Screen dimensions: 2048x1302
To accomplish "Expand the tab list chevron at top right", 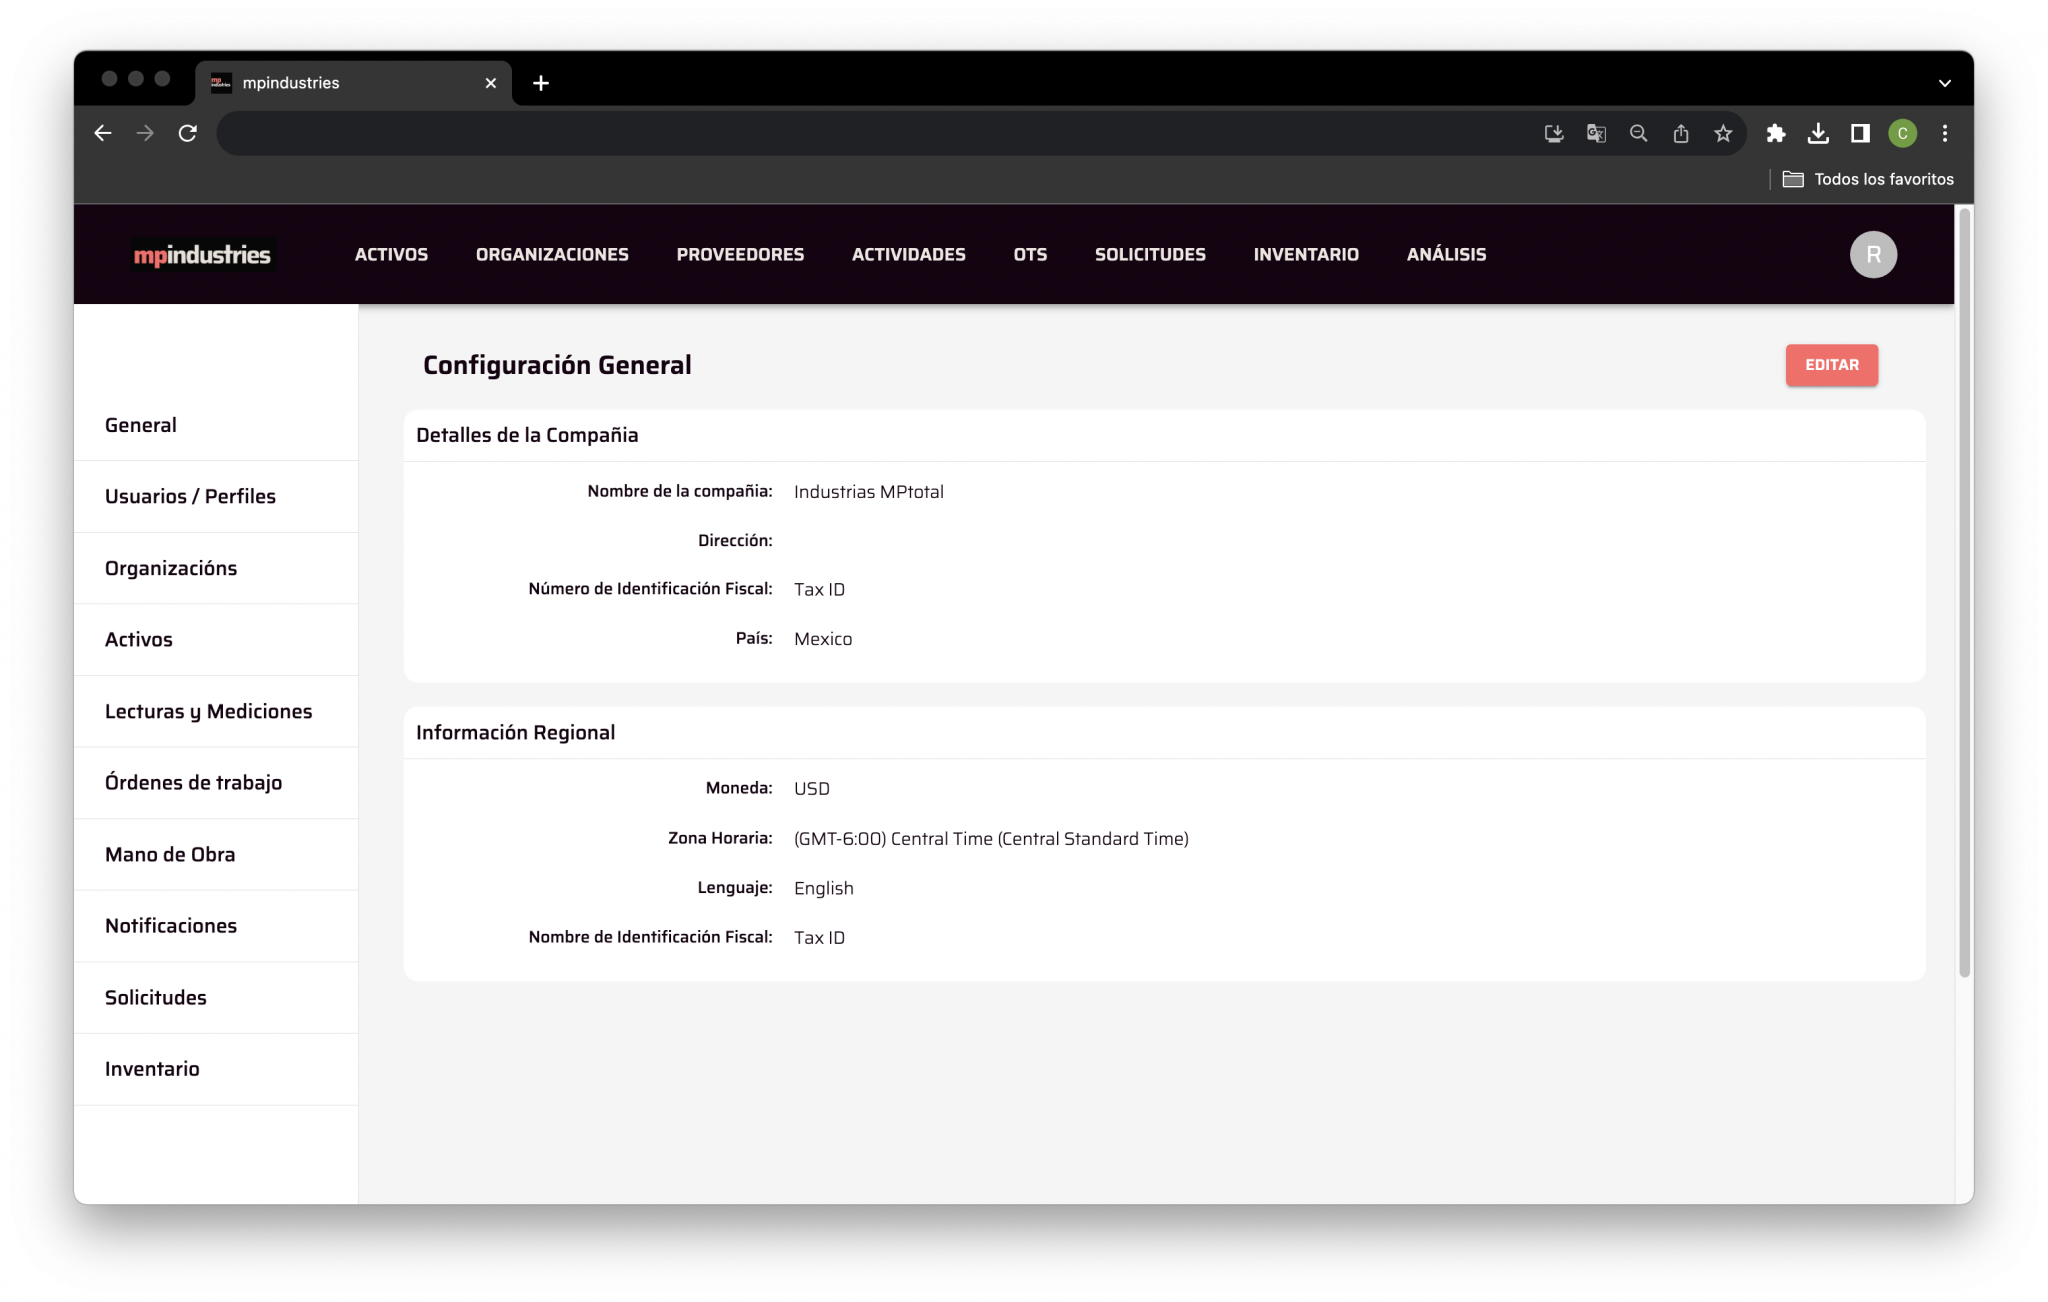I will click(x=1943, y=82).
